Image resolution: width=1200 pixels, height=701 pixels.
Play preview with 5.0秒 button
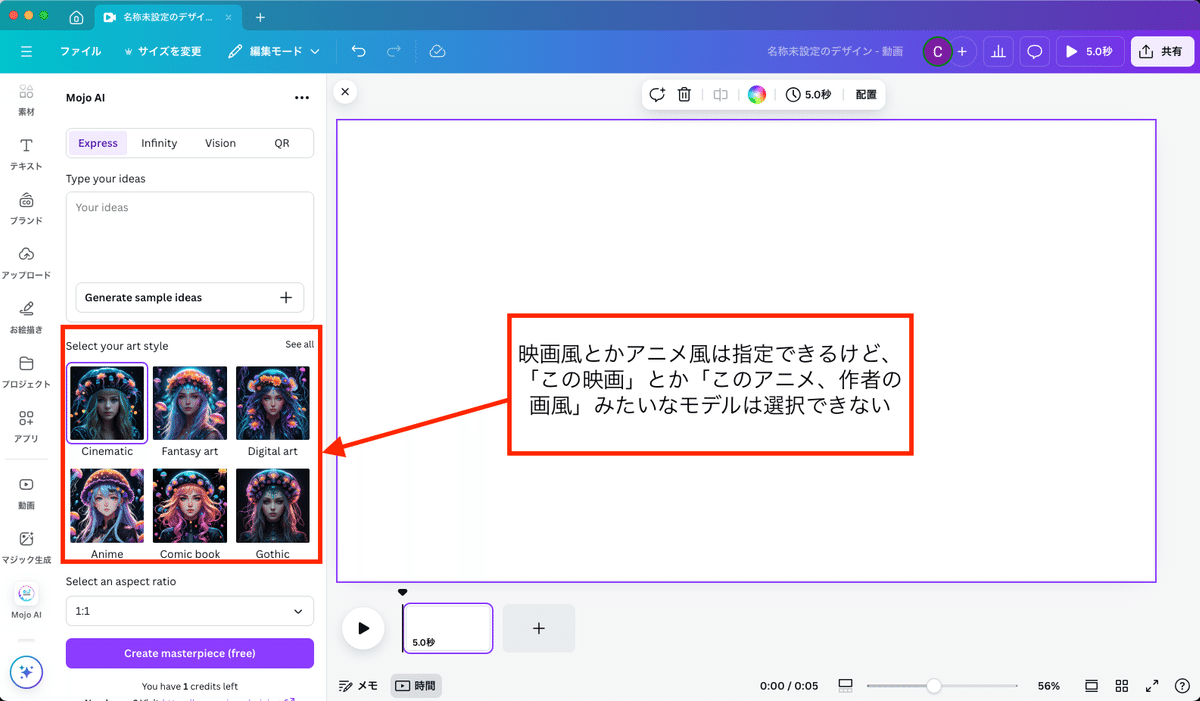[x=1089, y=51]
